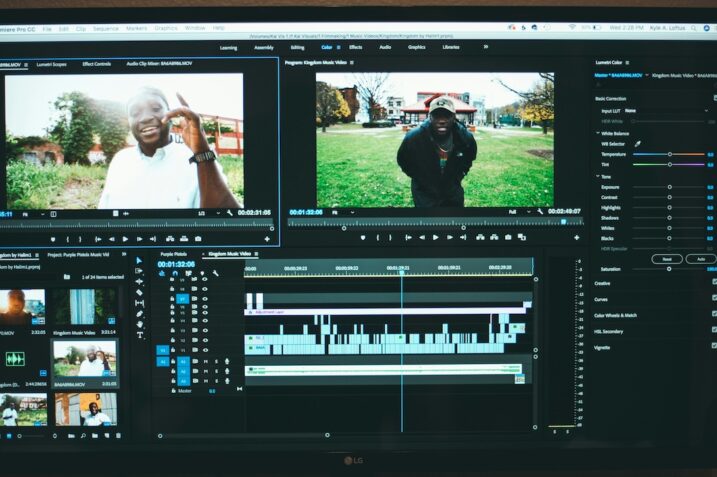Adjust the Temperature slider handle

[669, 154]
